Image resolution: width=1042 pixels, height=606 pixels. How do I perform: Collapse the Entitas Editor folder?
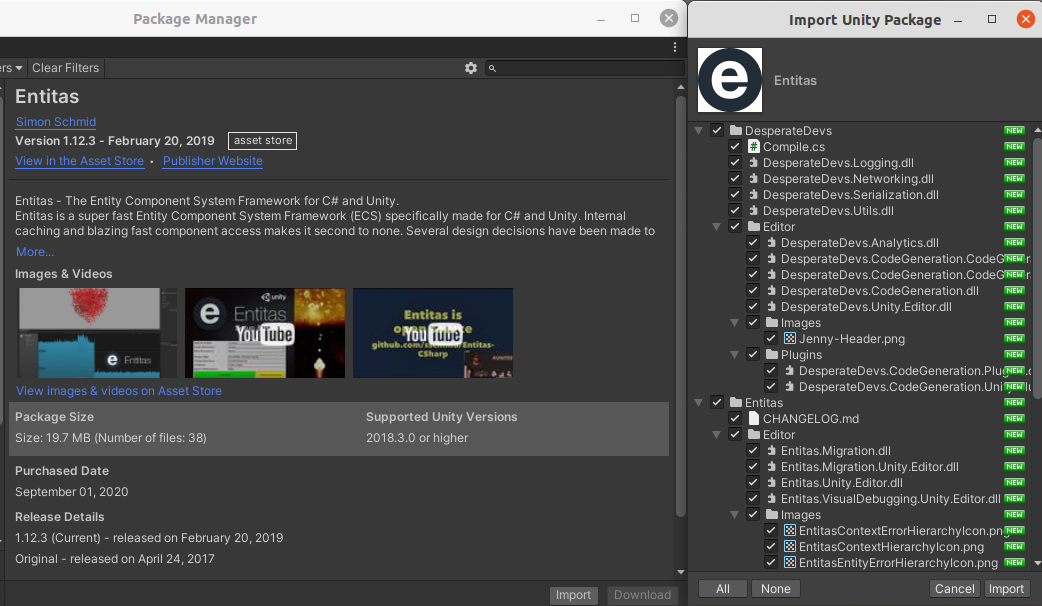point(716,435)
